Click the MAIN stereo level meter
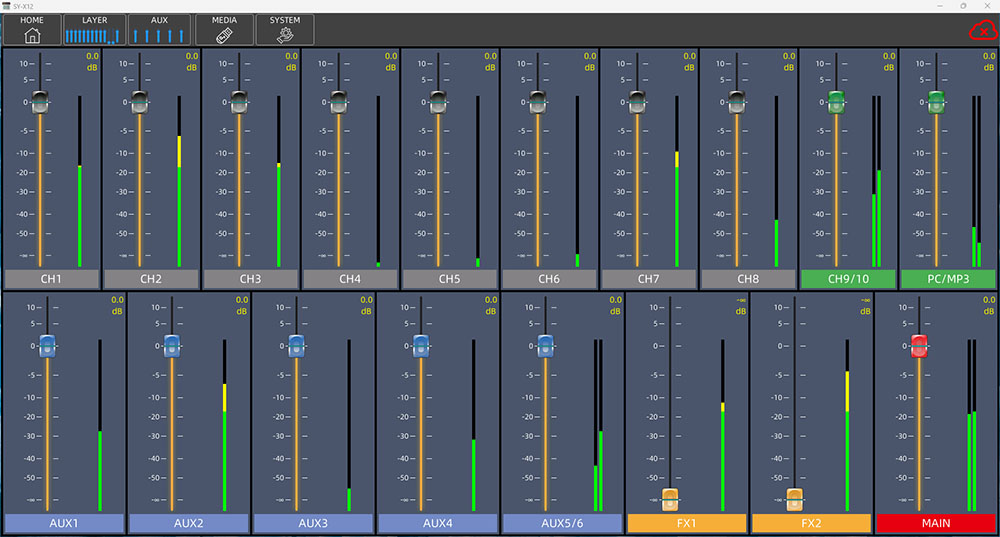Viewport: 1000px width, 537px height. click(x=972, y=425)
